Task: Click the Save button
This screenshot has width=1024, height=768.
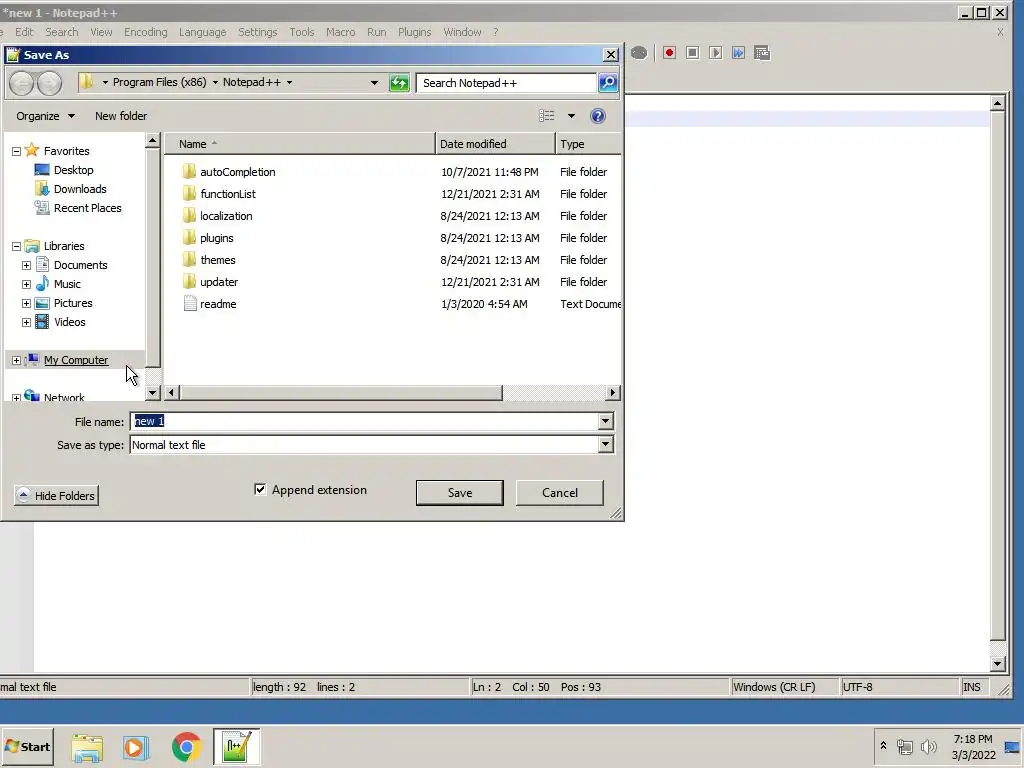Action: [460, 493]
